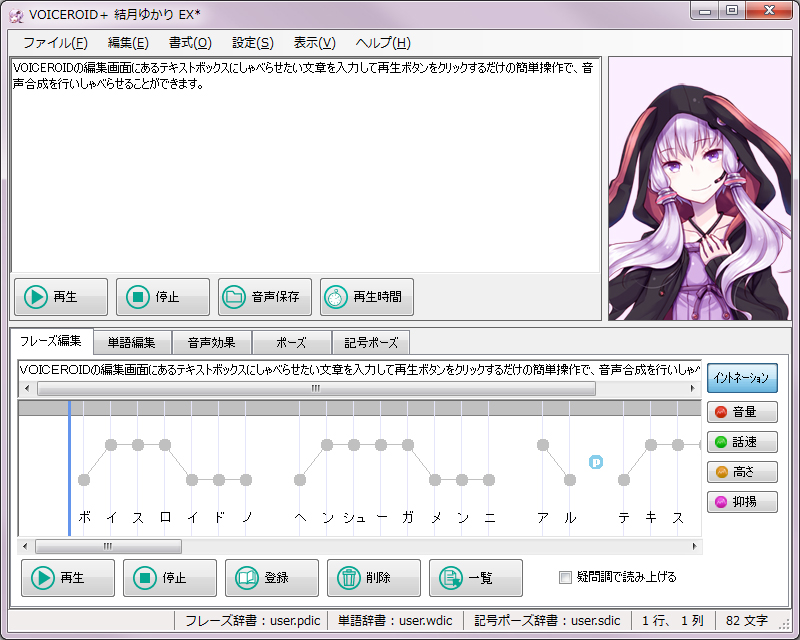800x640 pixels.
Task: Check duration with the 再生時間 stopwatch icon
Action: [x=367, y=297]
